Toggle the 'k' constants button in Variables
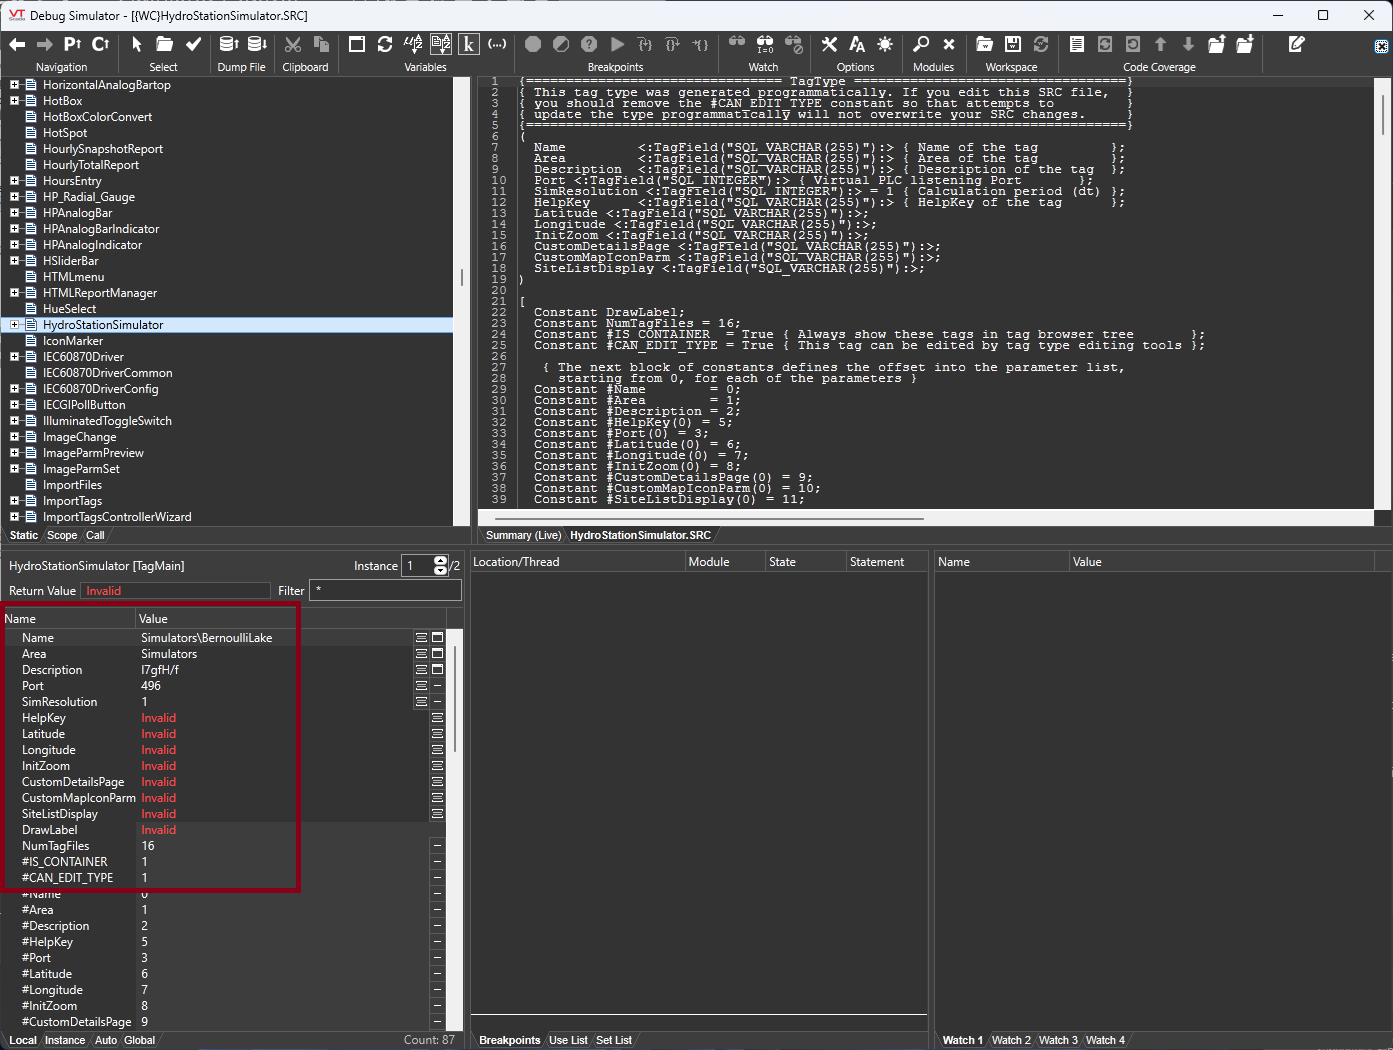 pos(469,44)
